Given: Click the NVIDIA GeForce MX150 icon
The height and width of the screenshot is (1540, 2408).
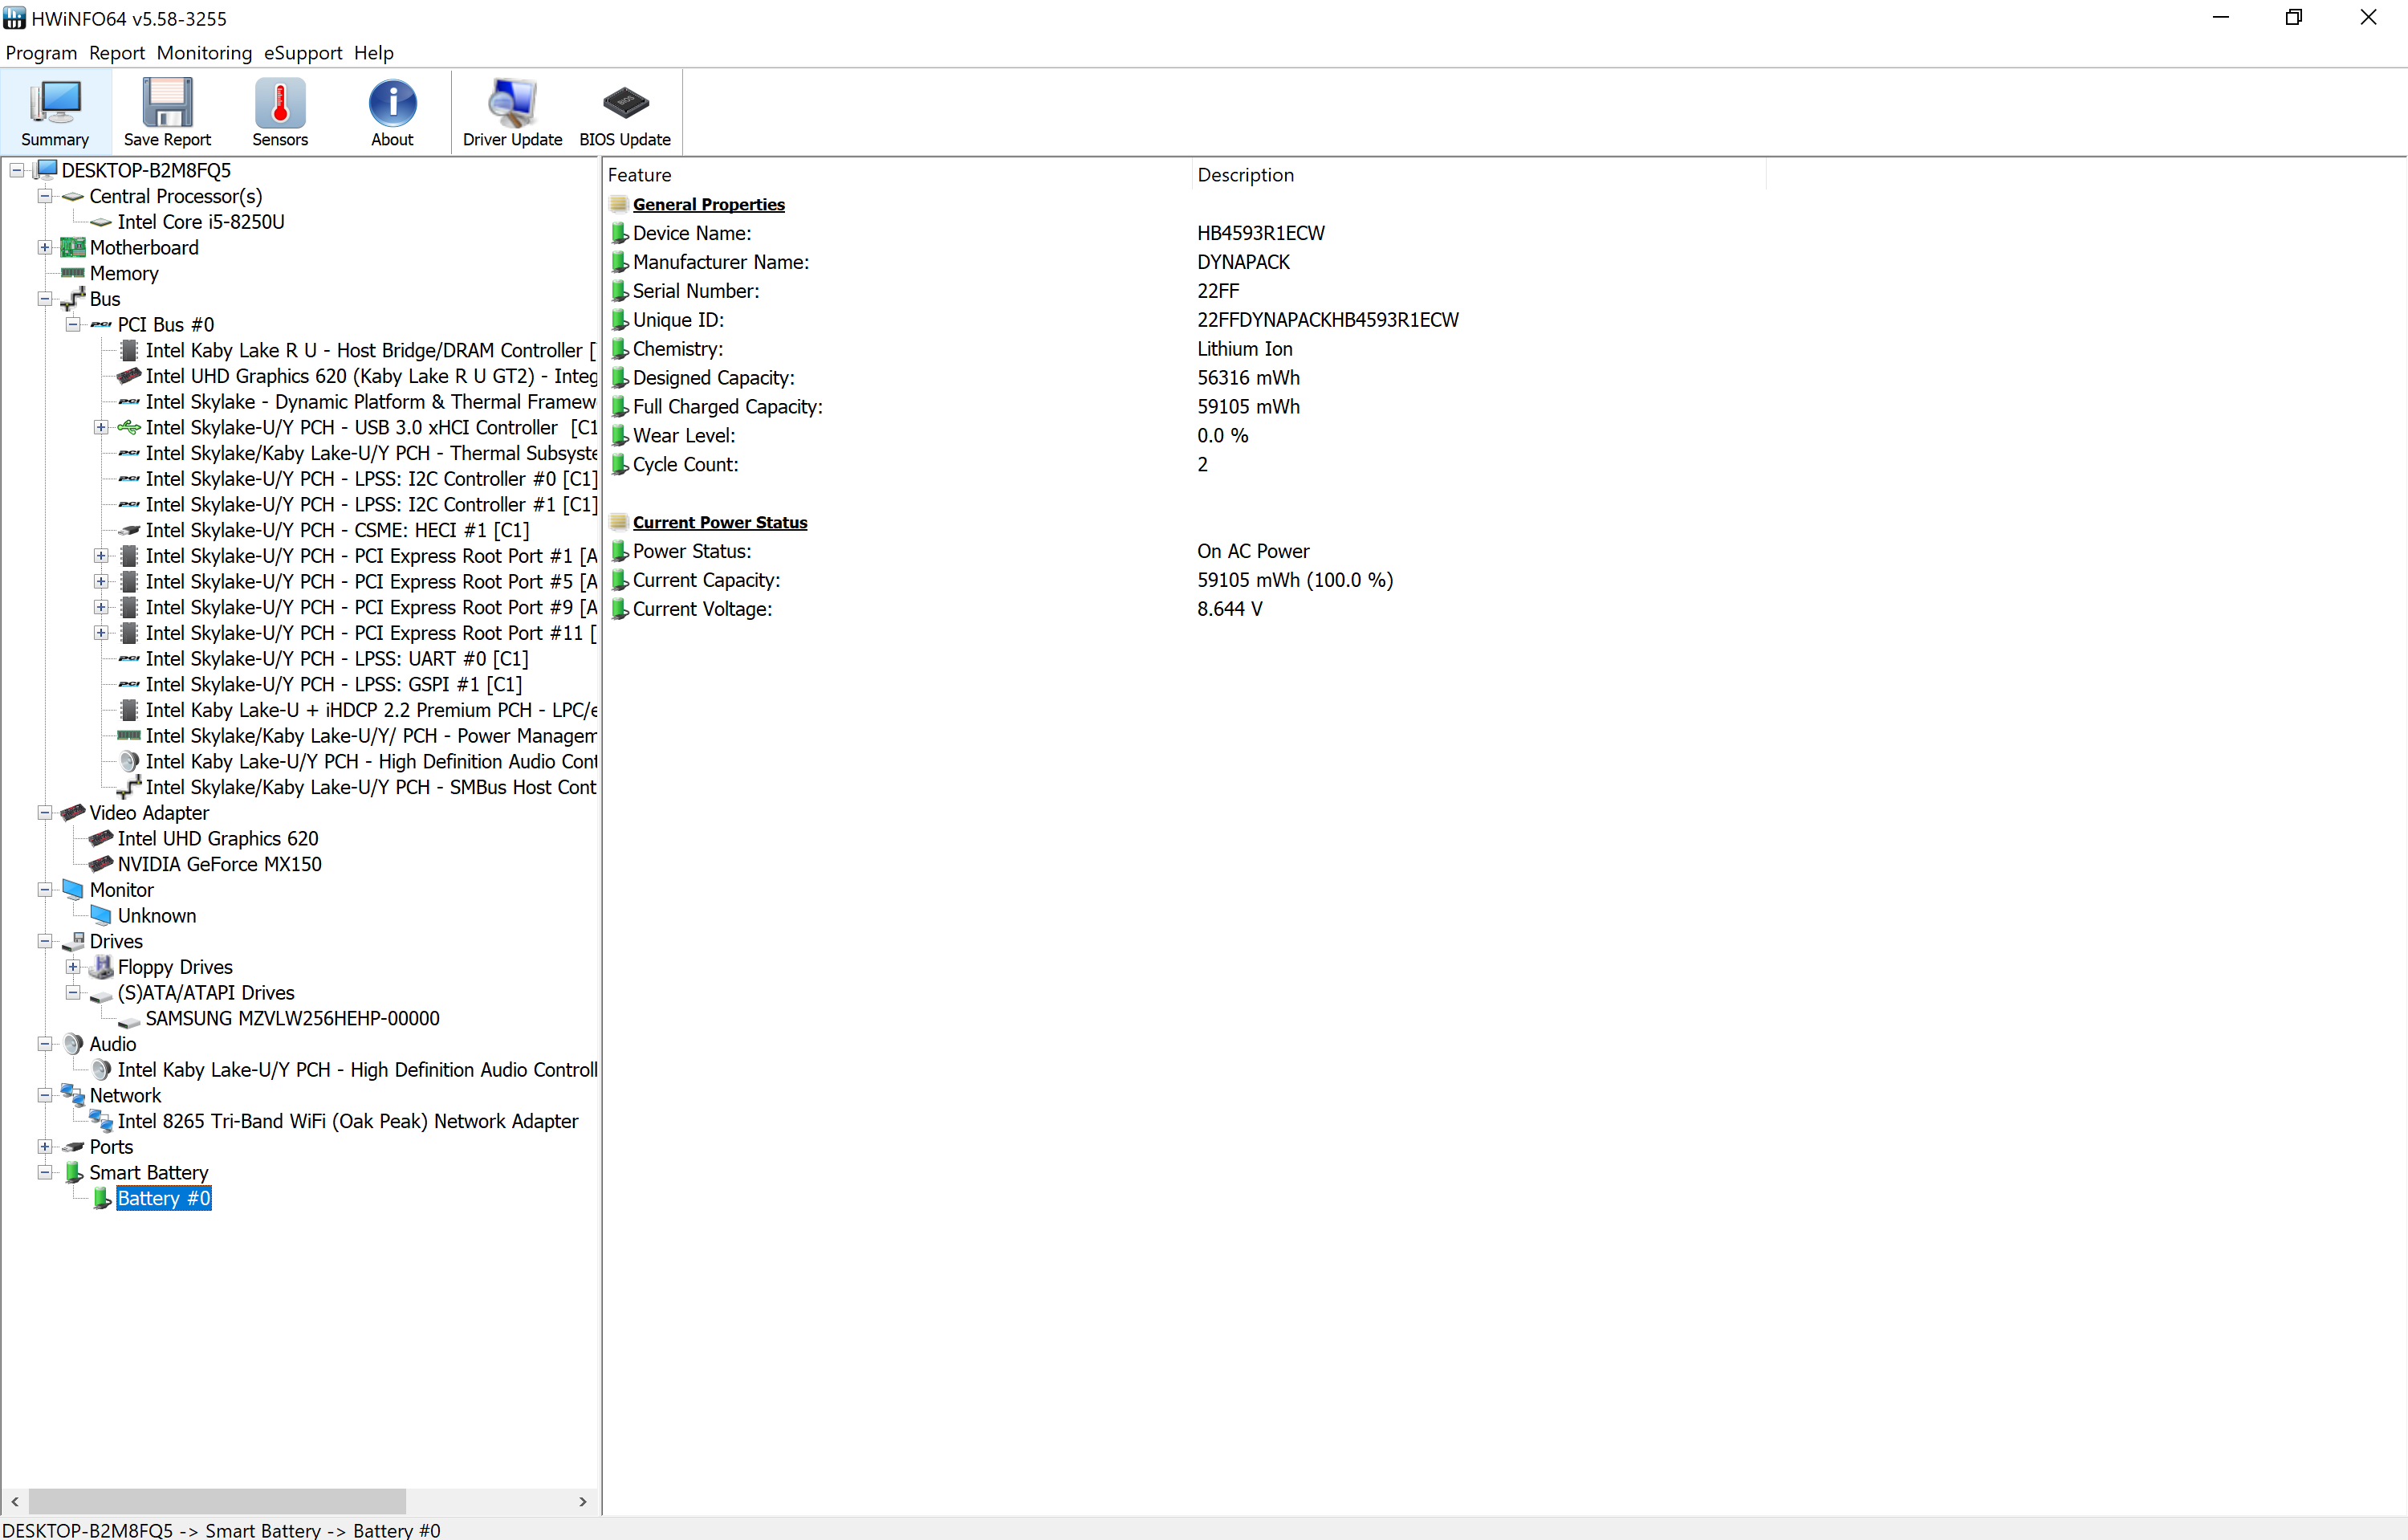Looking at the screenshot, I should coord(101,864).
